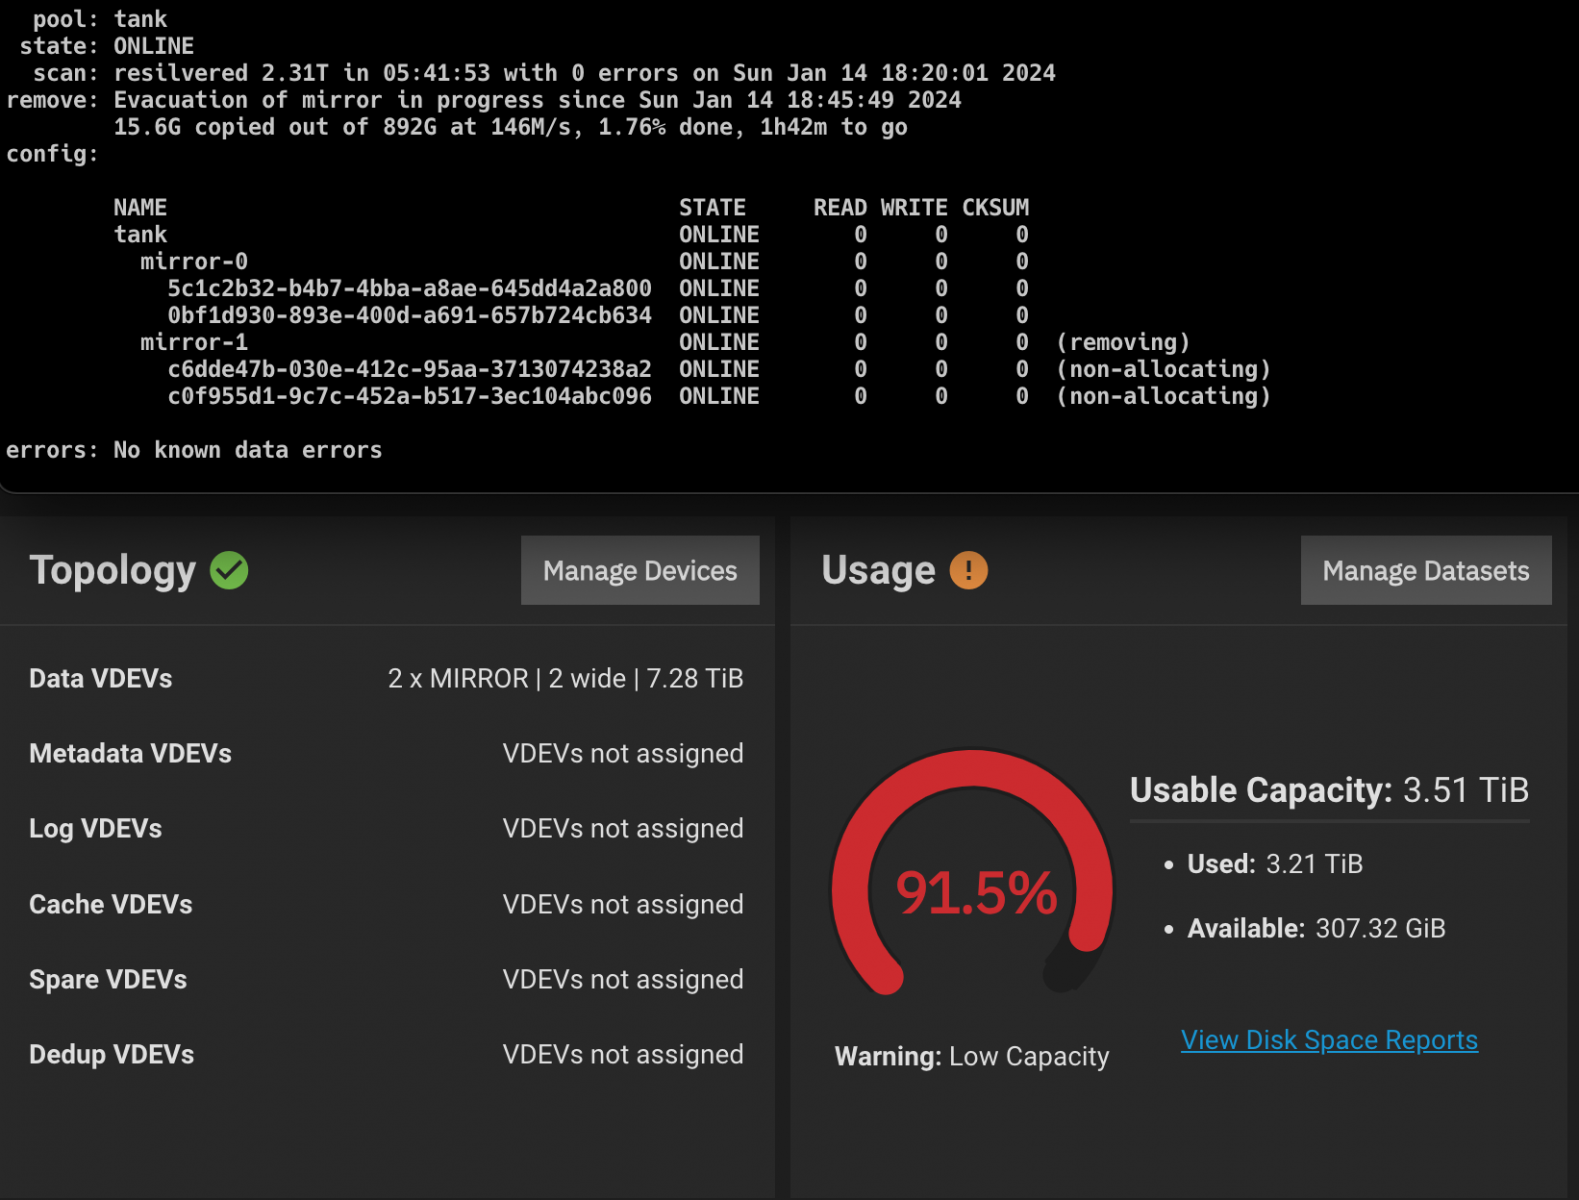
Task: Select the Metadata VDEVs row
Action: pos(386,754)
